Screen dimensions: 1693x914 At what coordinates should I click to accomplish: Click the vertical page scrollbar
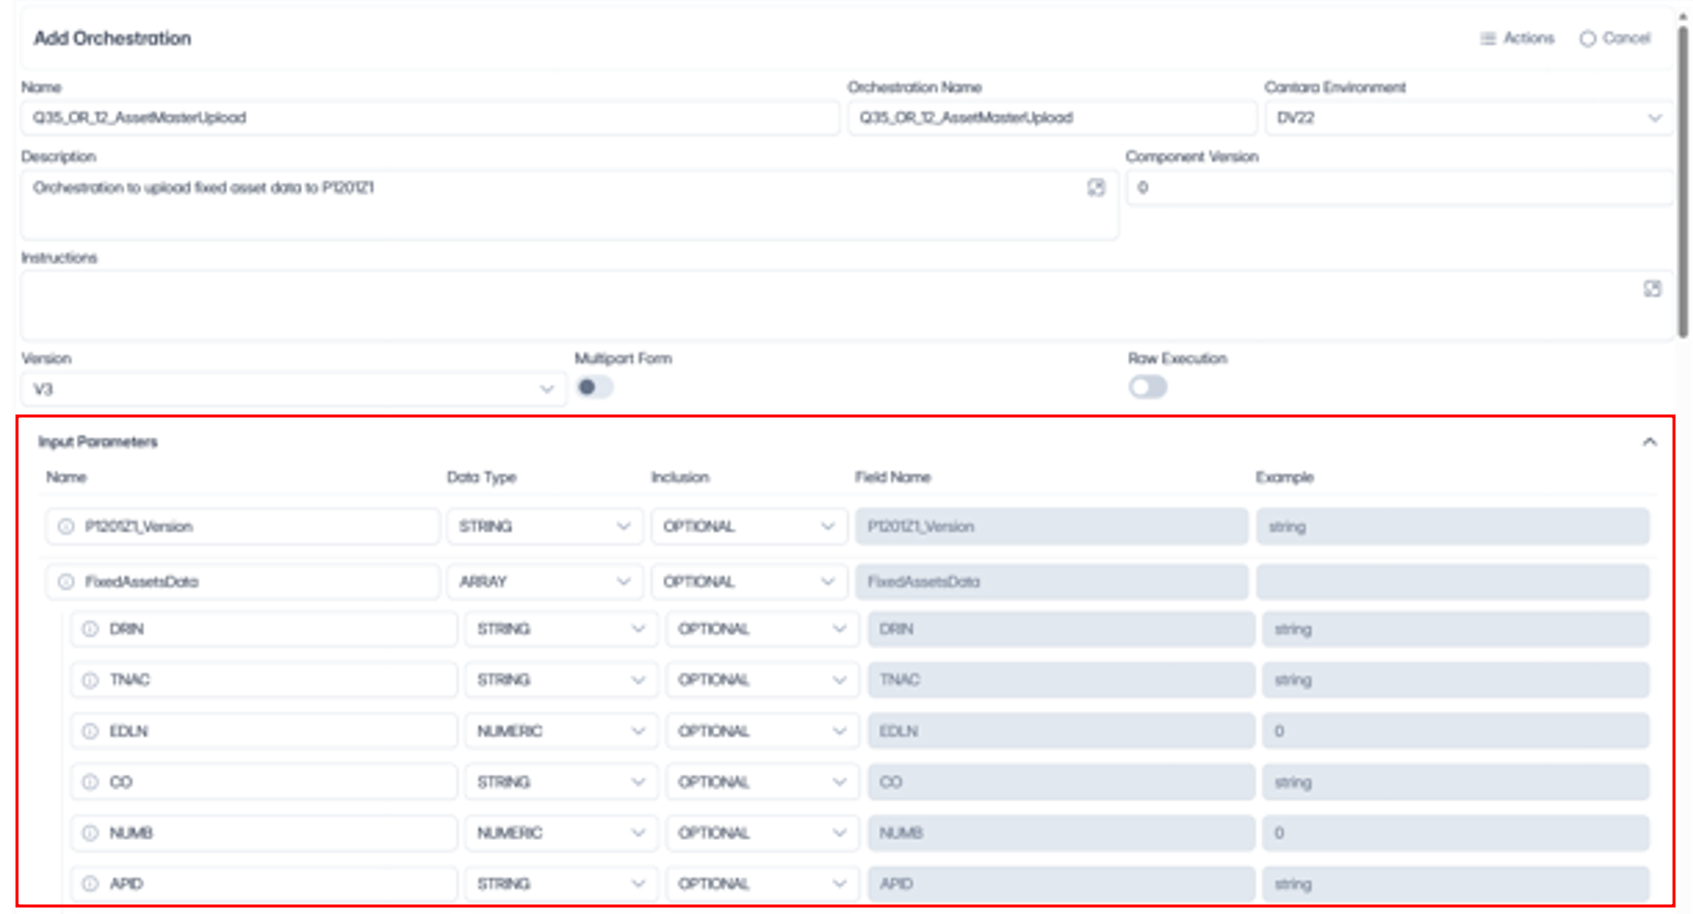pos(1683,180)
